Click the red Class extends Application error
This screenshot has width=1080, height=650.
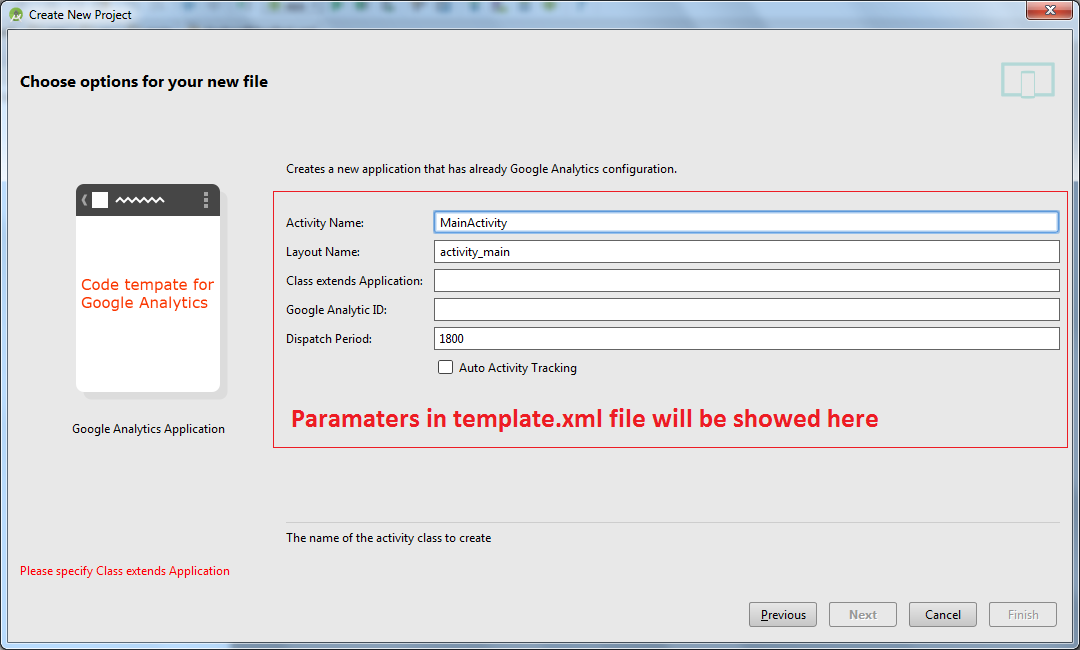[125, 571]
